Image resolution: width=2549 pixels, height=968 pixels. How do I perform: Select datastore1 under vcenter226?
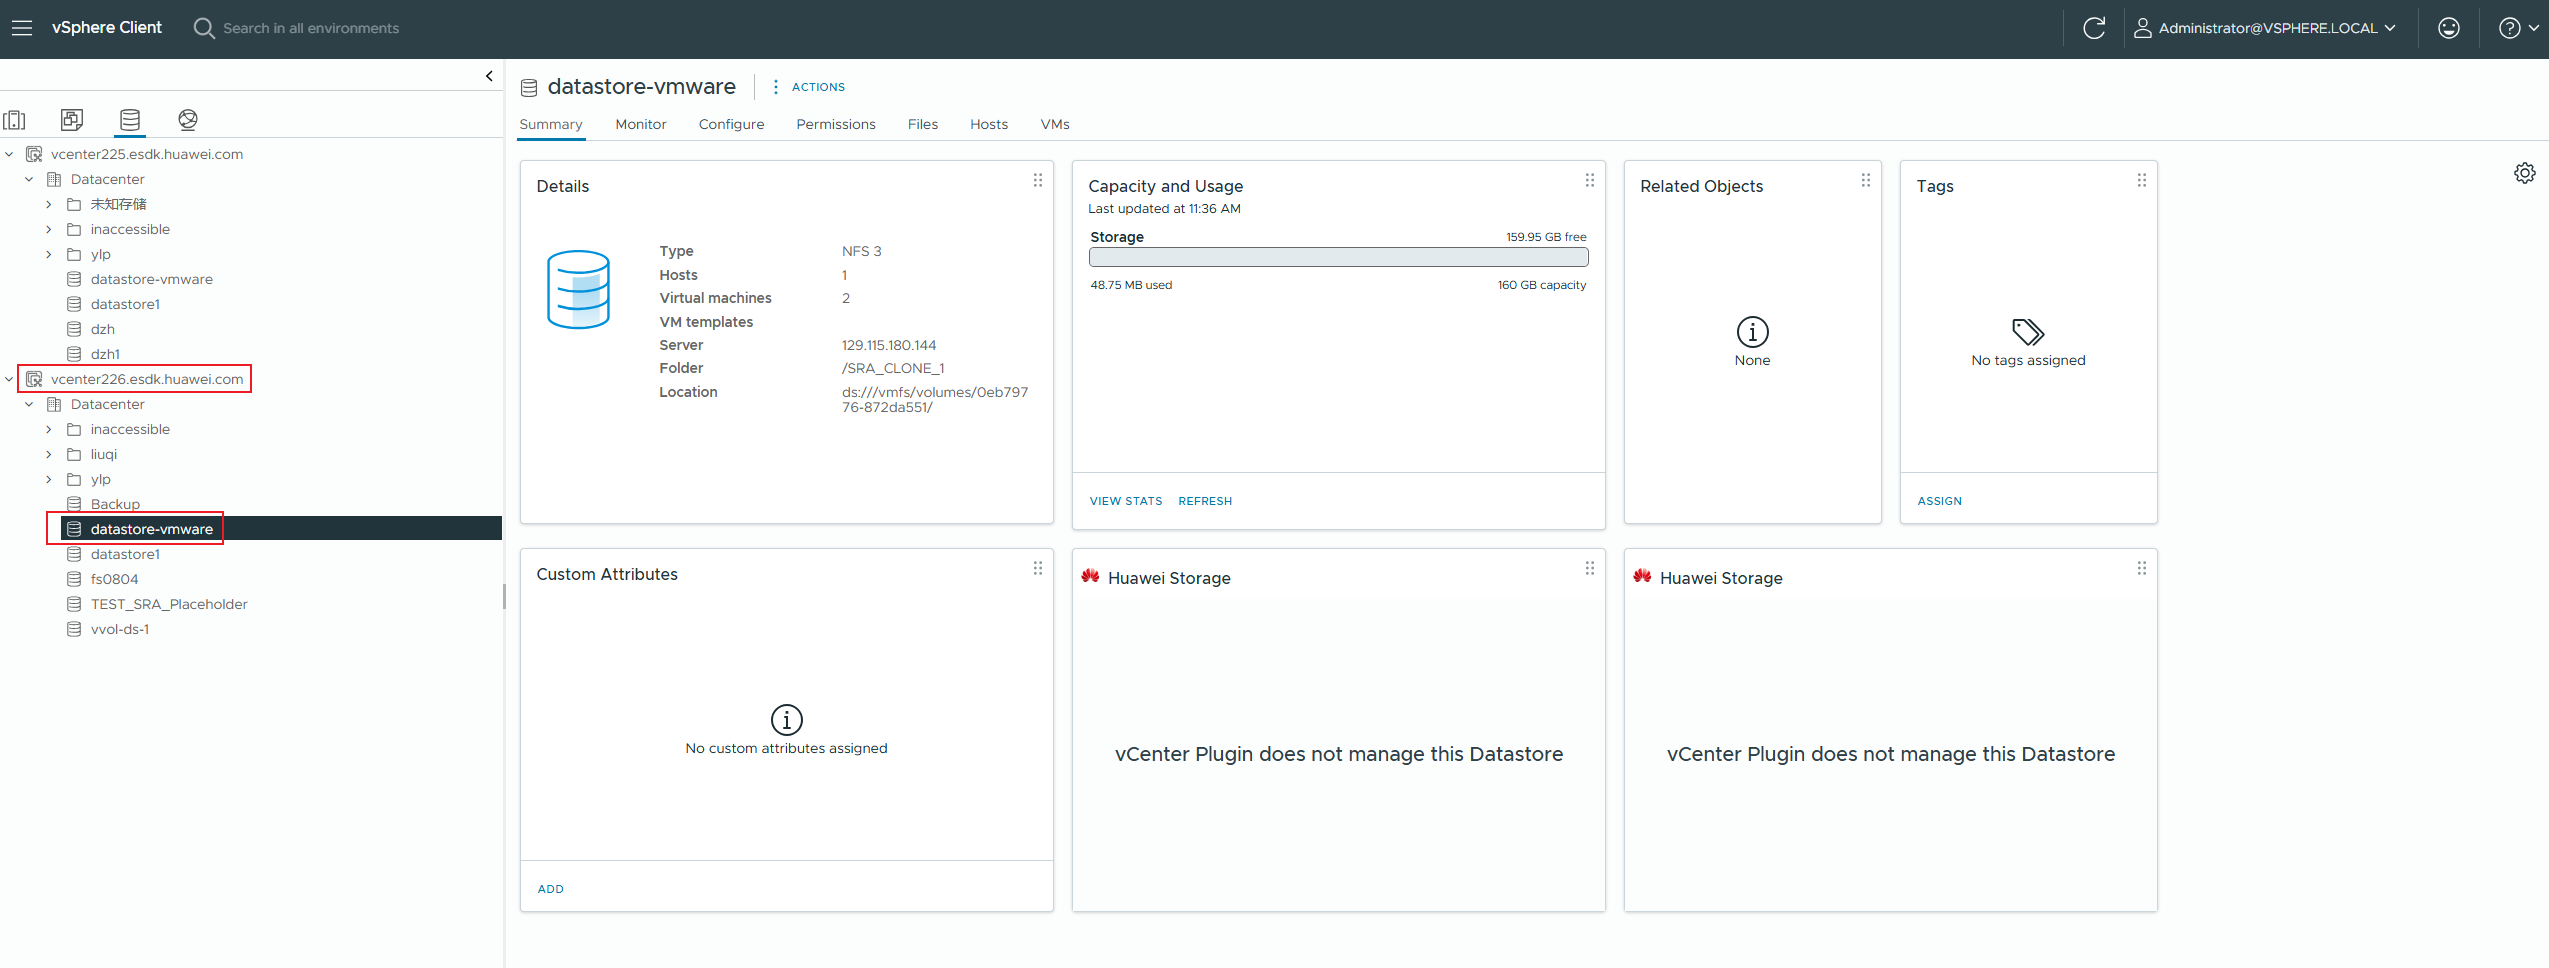pos(125,554)
